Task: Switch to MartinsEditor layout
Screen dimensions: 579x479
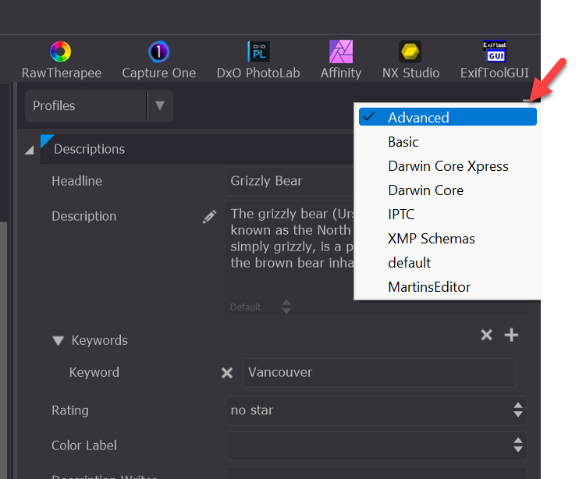Action: point(448,287)
